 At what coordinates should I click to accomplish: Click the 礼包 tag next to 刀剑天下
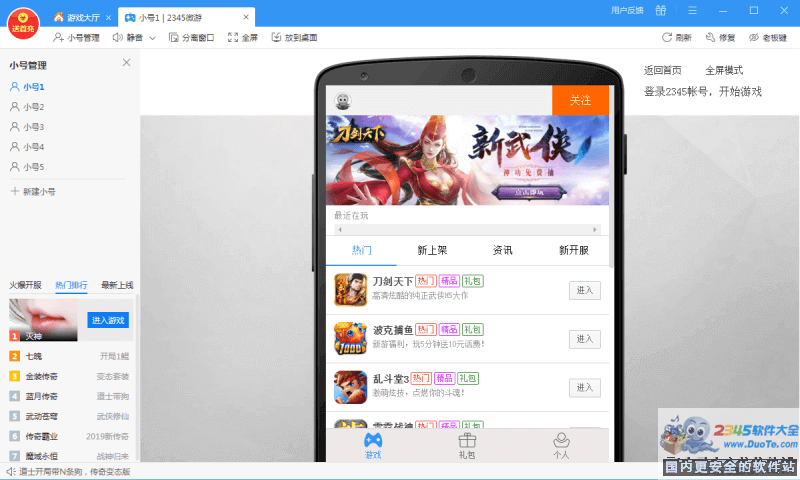[473, 281]
